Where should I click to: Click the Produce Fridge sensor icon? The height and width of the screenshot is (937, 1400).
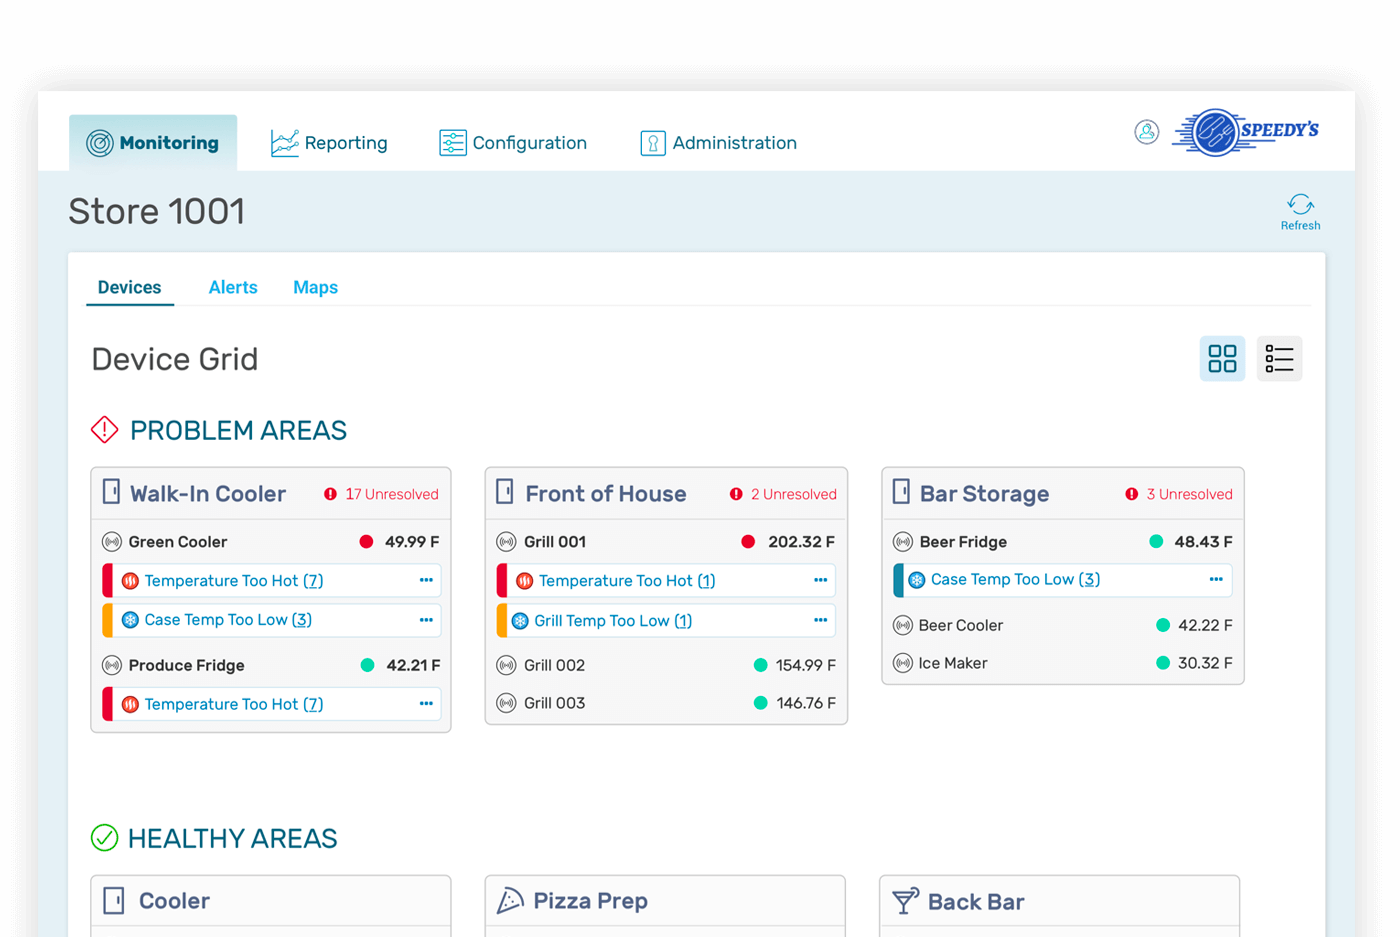[112, 666]
